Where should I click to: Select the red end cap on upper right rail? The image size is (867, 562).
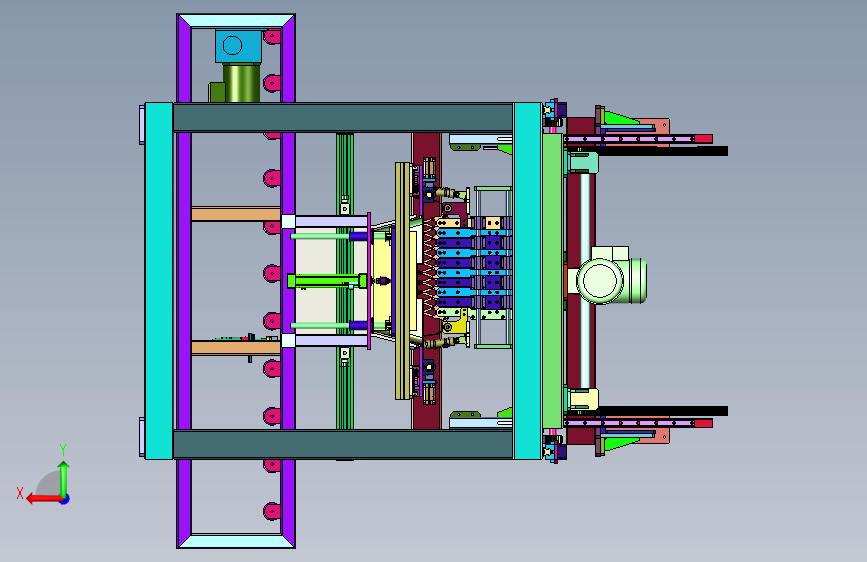pyautogui.click(x=703, y=139)
